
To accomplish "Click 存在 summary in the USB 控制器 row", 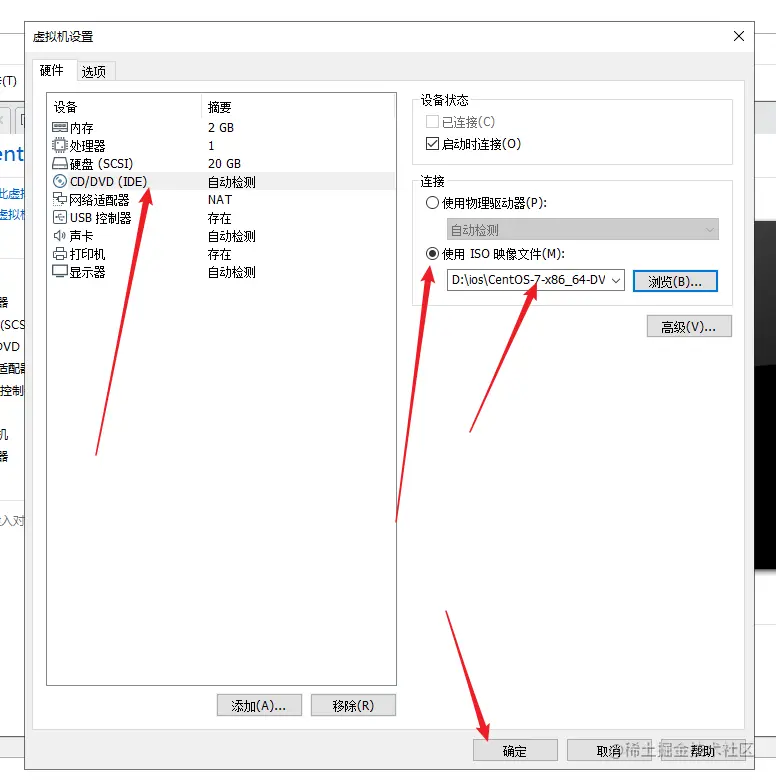I will pyautogui.click(x=219, y=218).
